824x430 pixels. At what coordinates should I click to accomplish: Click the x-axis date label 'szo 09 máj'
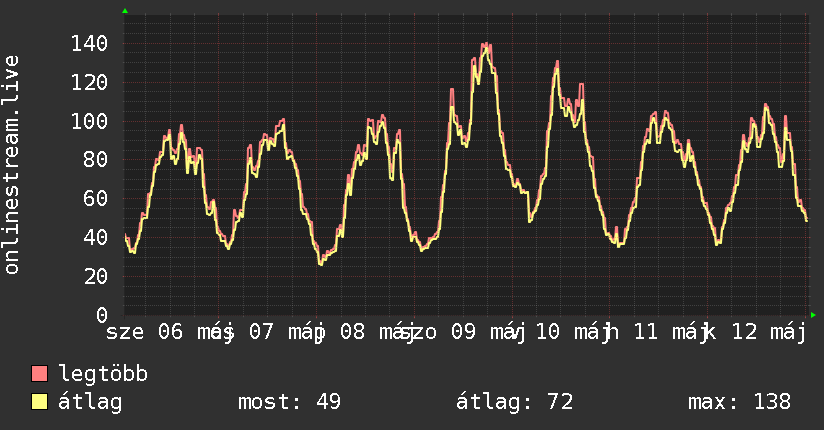(x=463, y=333)
